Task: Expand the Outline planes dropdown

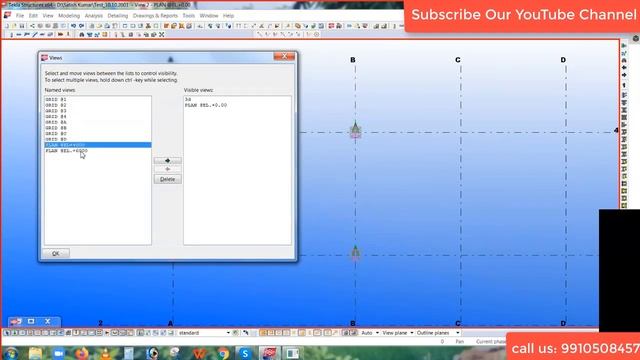Action: click(457, 333)
